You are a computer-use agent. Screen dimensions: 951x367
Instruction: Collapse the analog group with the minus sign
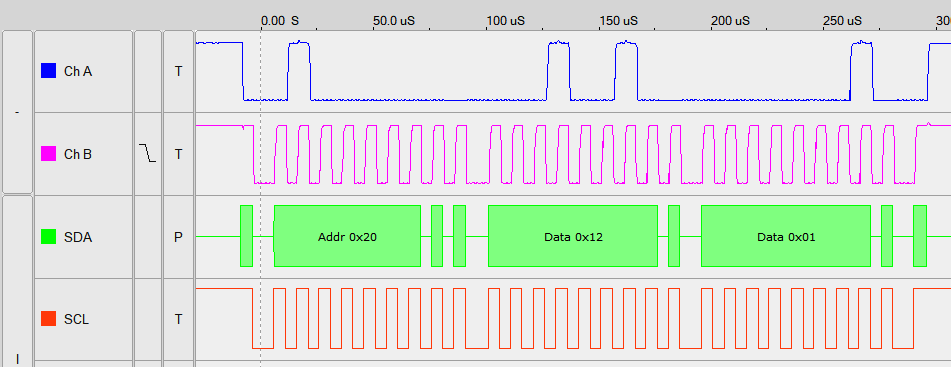coord(17,112)
